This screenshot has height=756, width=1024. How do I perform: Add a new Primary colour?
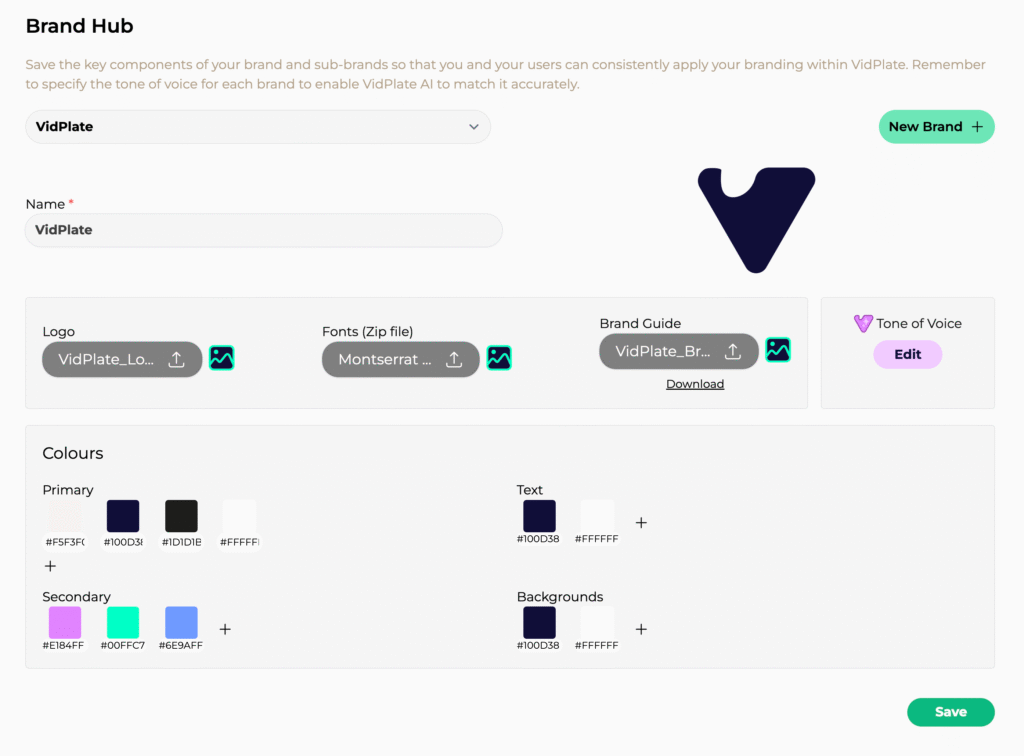[50, 566]
